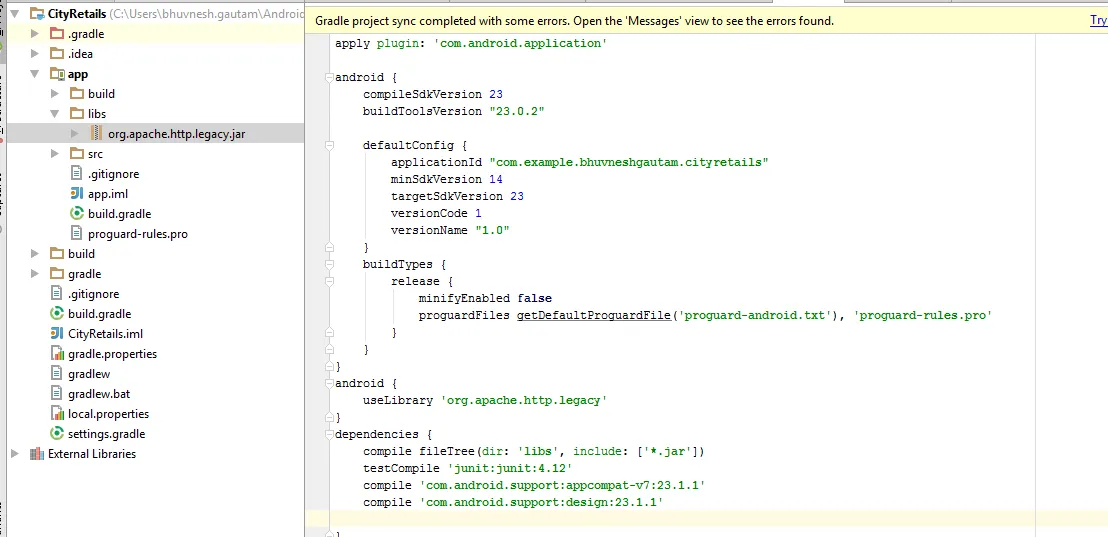Screen dimensions: 1108x537
Task: Click the gradlew file icon
Action: click(x=57, y=374)
